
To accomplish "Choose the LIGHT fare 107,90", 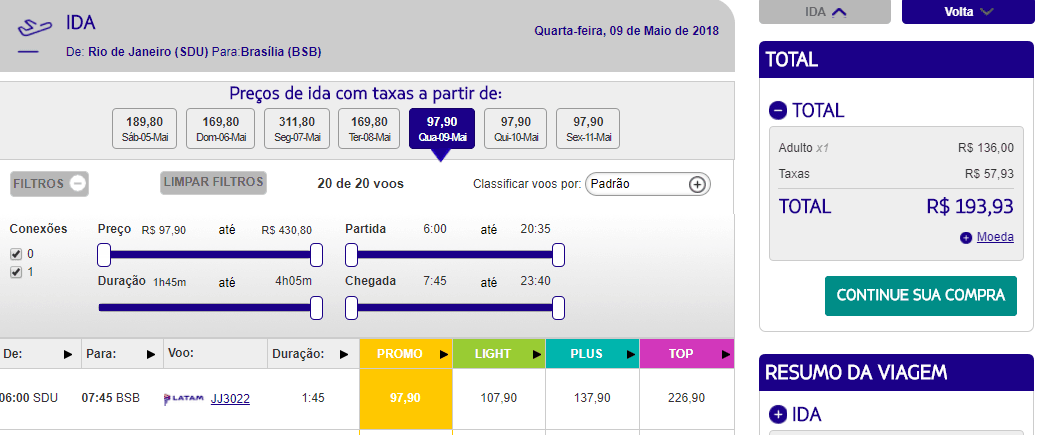I will (499, 398).
